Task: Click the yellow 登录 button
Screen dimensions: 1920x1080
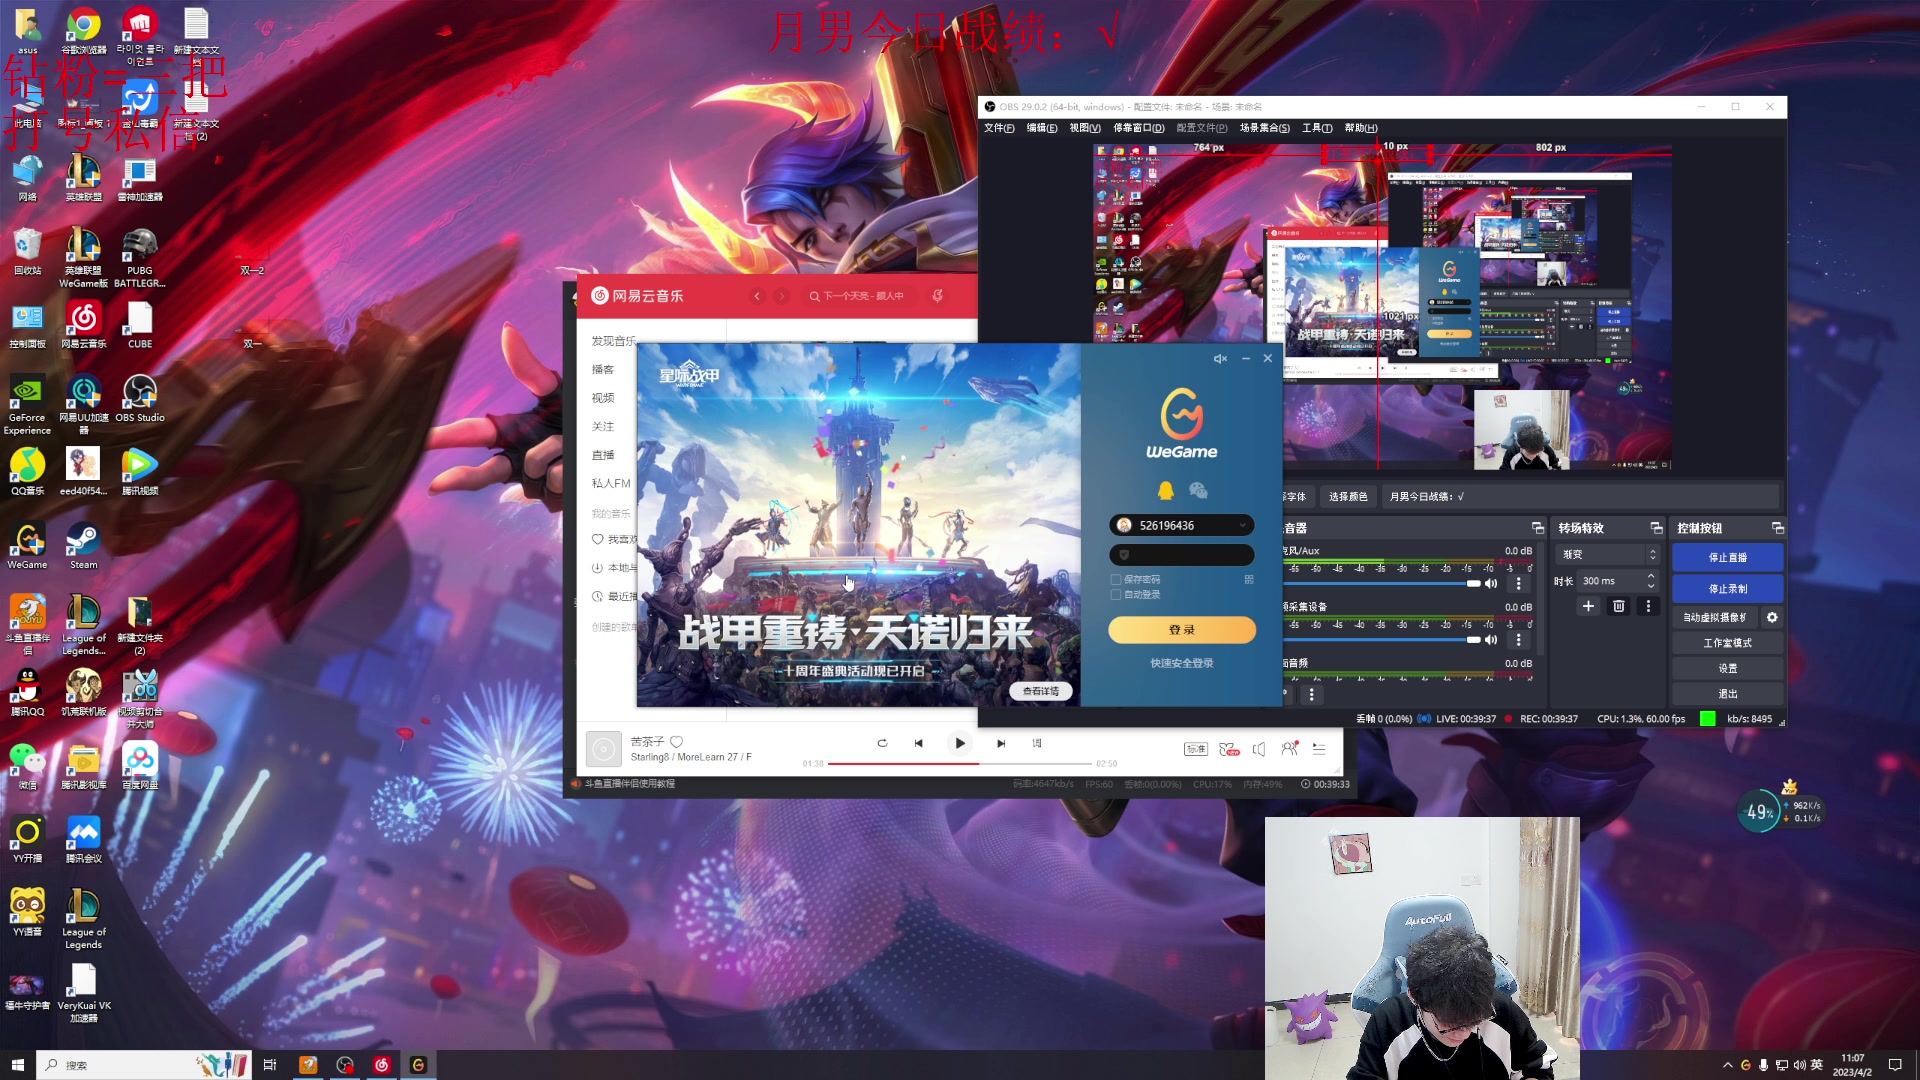Action: [x=1182, y=630]
